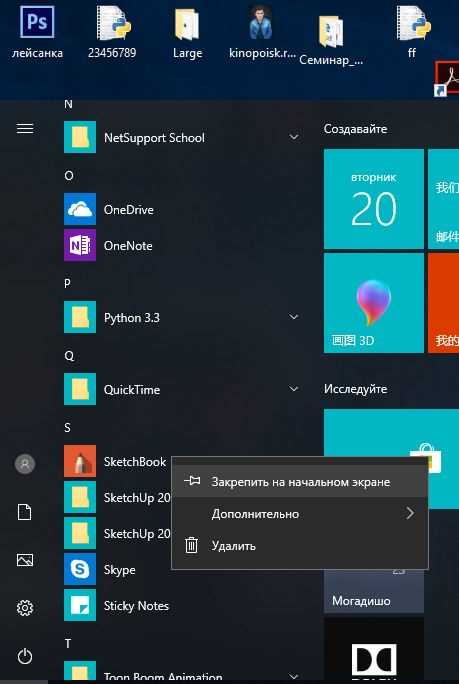The image size is (459, 684).
Task: Click the P letter header in app list
Action: (x=67, y=284)
